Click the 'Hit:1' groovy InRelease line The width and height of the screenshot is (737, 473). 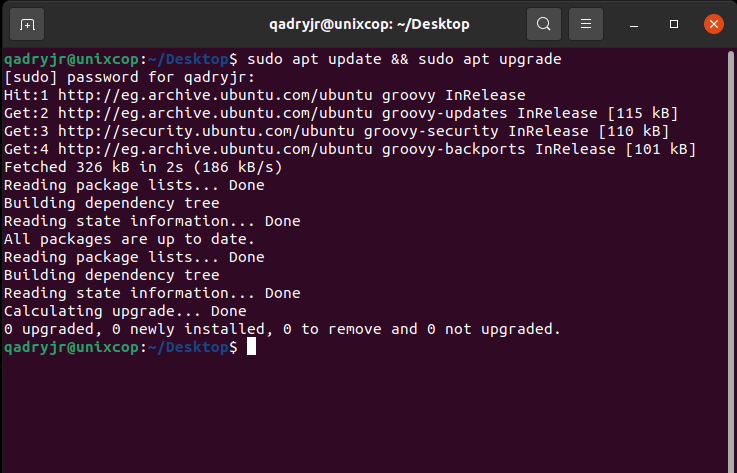(x=265, y=95)
